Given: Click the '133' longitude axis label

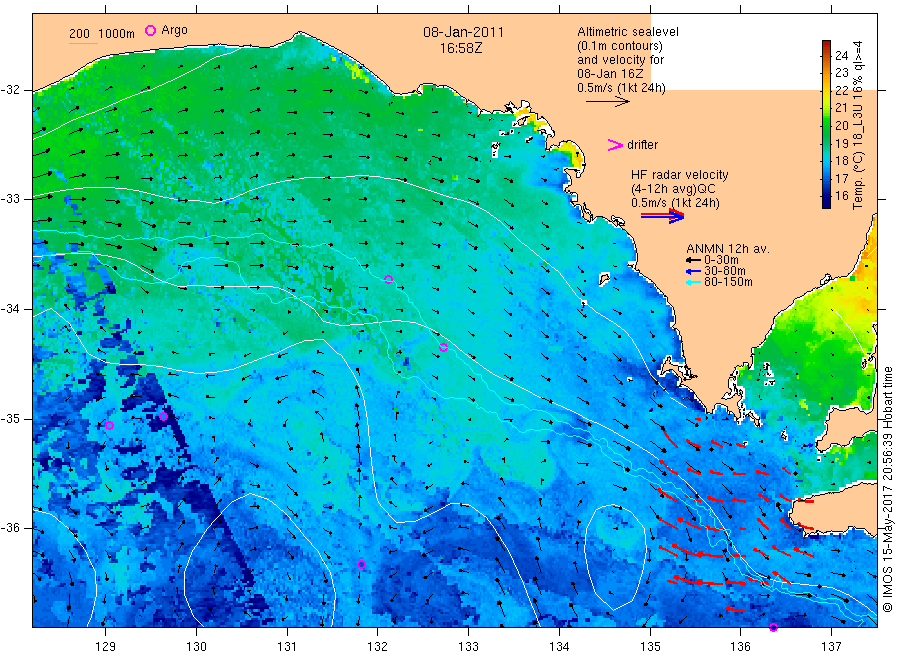Looking at the screenshot, I should (468, 647).
